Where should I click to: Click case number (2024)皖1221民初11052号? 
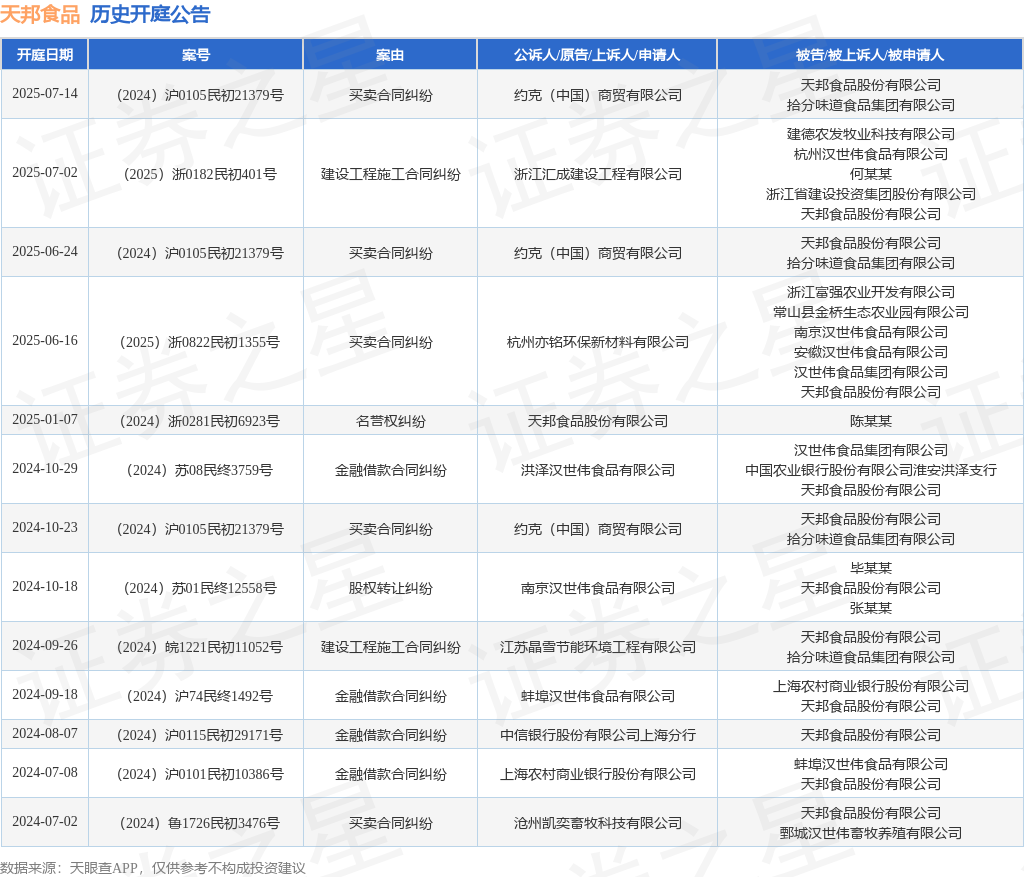(200, 647)
